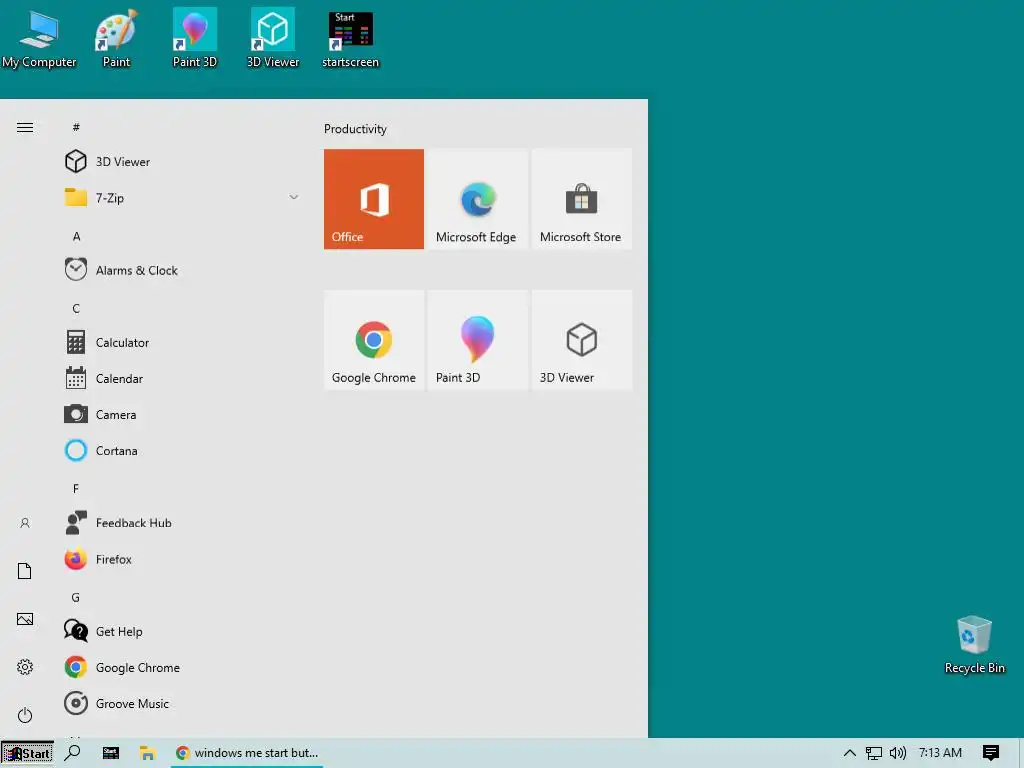The image size is (1024, 768).
Task: Open the Microsoft Store tile
Action: point(582,199)
